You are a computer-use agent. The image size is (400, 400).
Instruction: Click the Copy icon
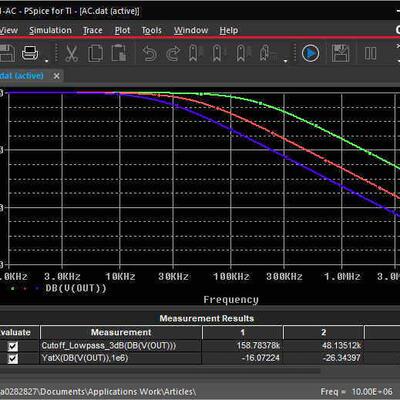(x=95, y=54)
